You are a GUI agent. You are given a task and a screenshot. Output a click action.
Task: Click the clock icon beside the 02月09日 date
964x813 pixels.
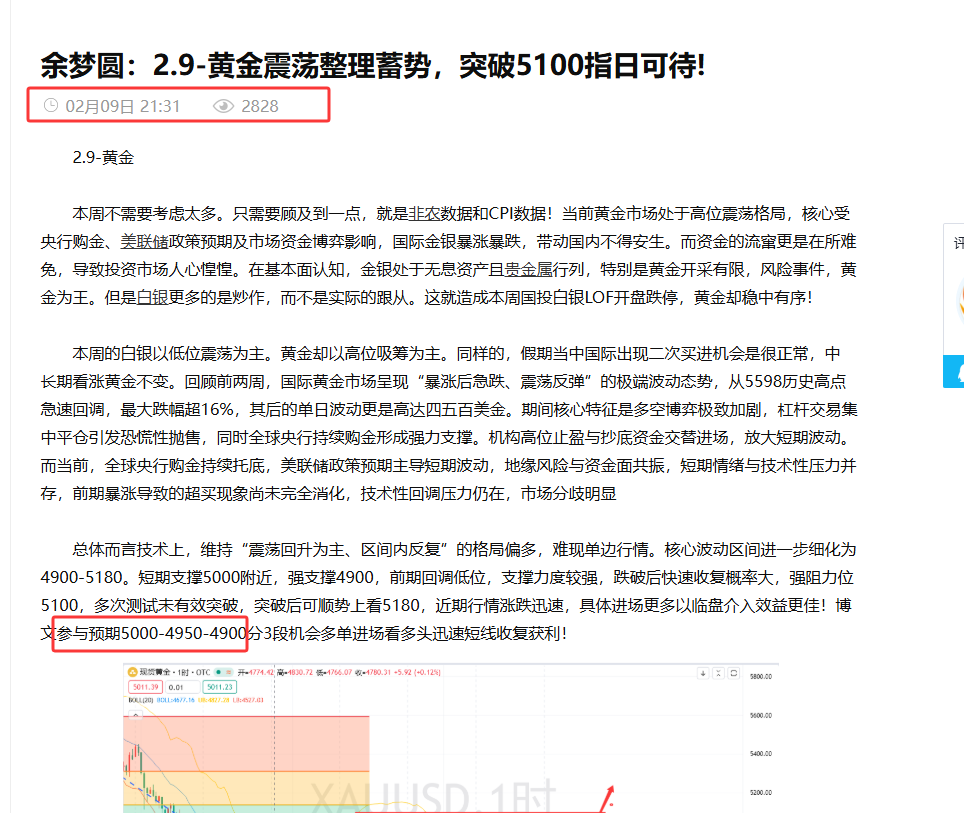point(50,106)
